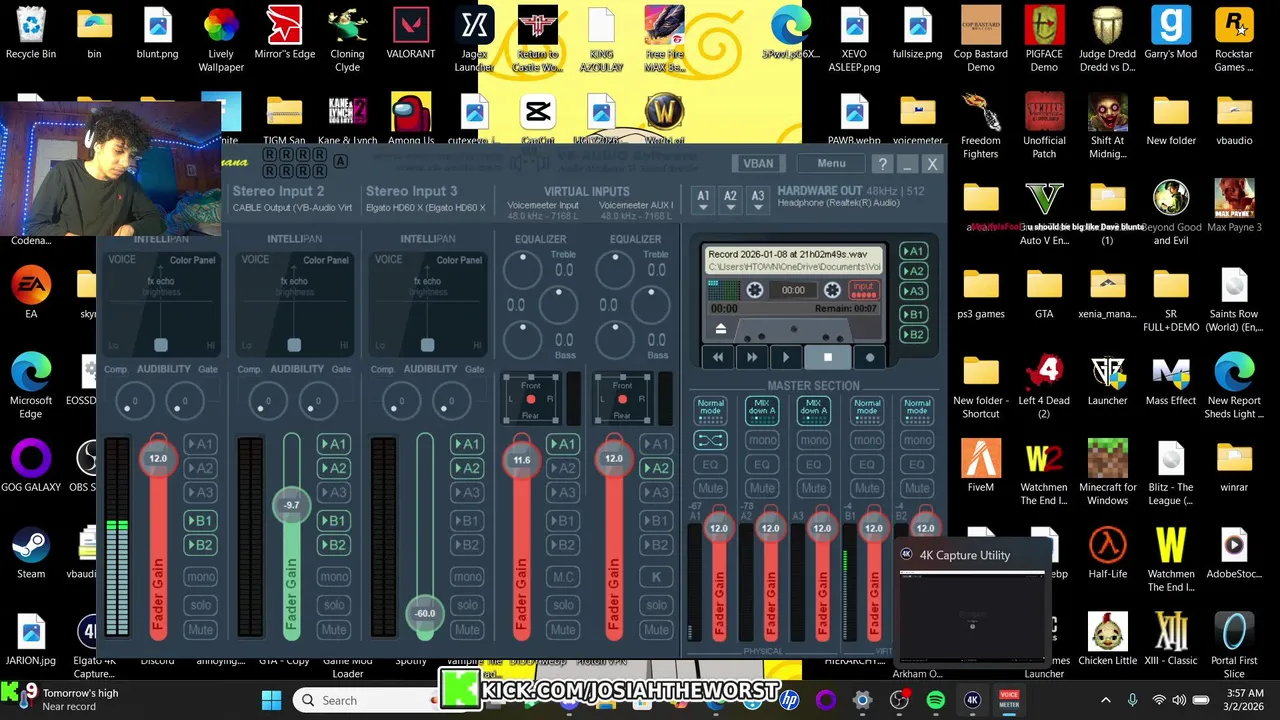The width and height of the screenshot is (1280, 720).
Task: Select the Recycle Bin icon
Action: pos(31,33)
